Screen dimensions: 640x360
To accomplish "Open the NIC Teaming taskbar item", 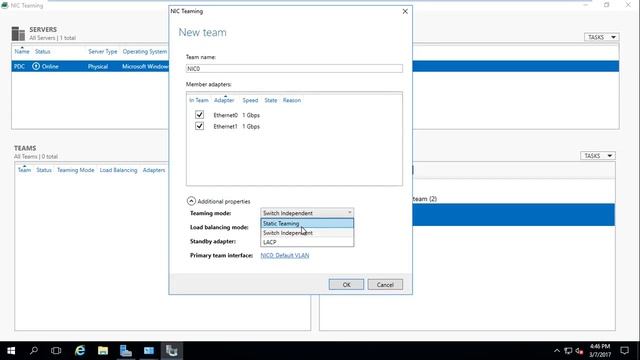I will [171, 351].
